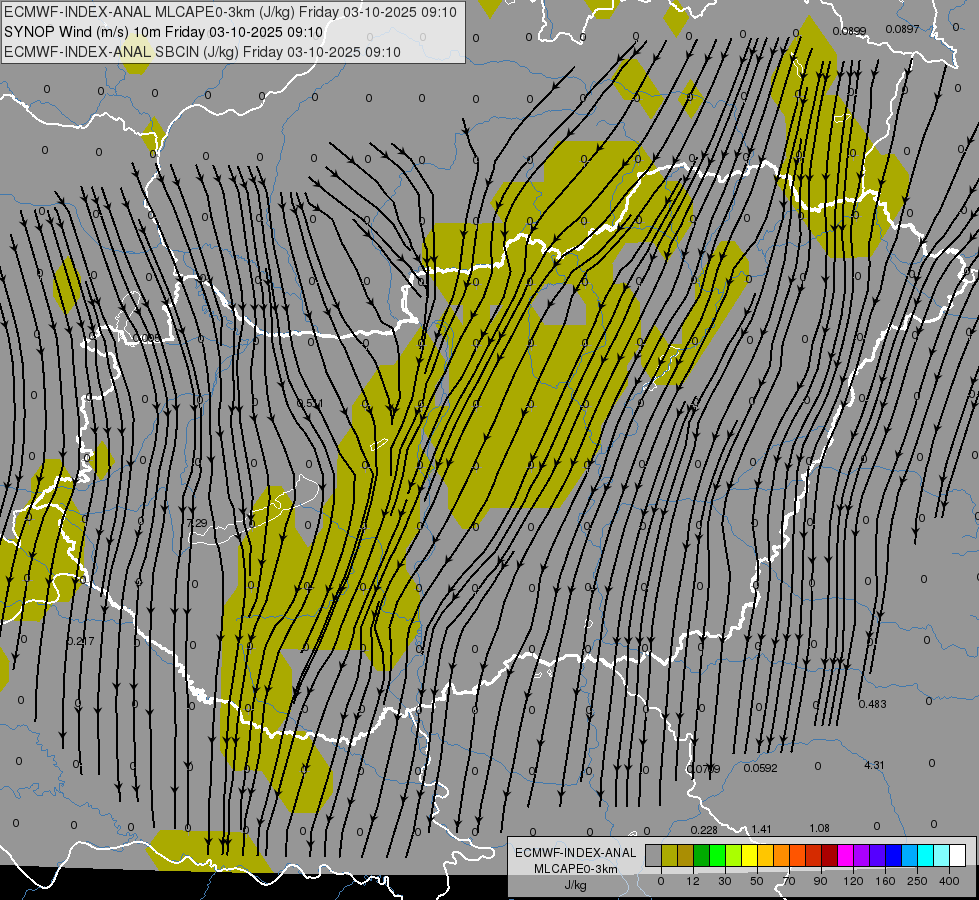Viewport: 979px width, 900px height.
Task: Click the map value 0.0899
Action: click(849, 31)
